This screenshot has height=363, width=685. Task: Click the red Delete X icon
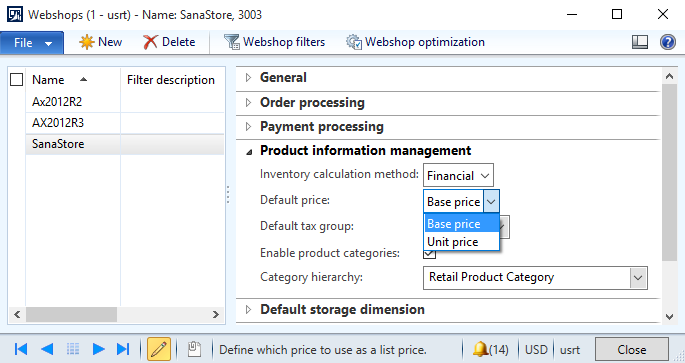150,42
